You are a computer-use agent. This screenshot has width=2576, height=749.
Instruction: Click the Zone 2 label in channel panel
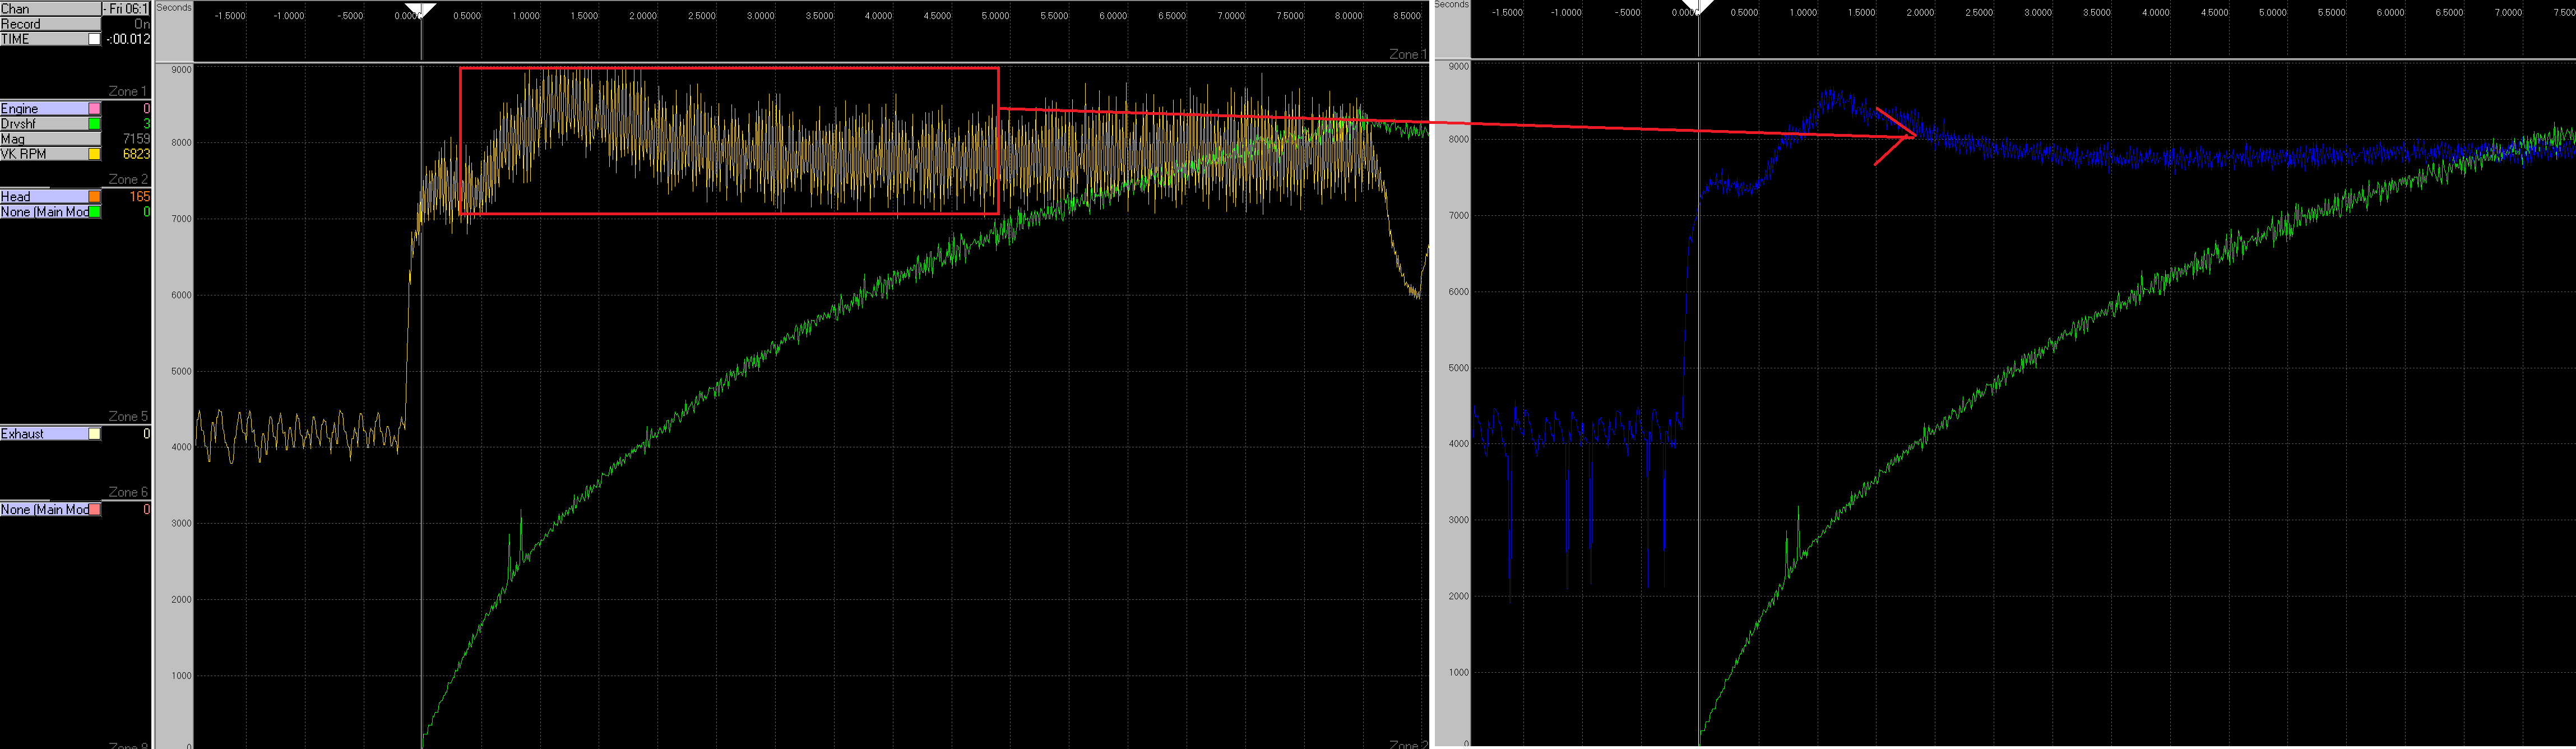pos(128,180)
